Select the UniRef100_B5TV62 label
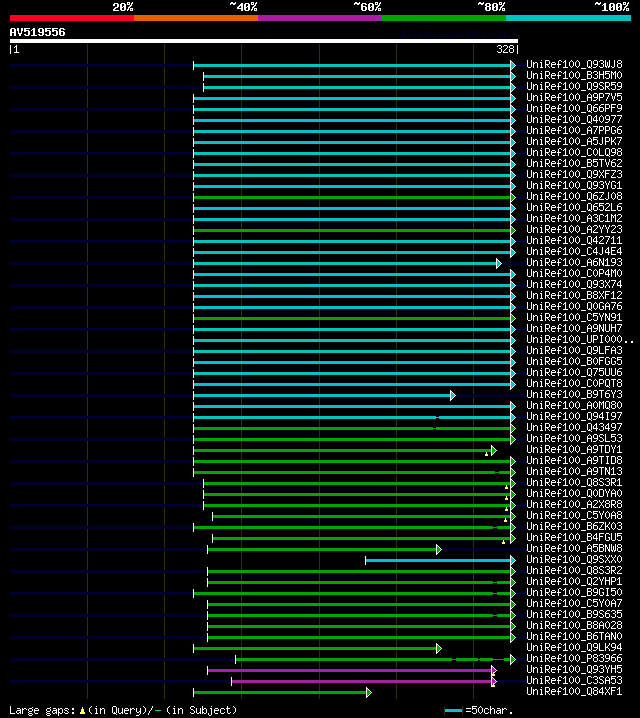 (x=574, y=163)
